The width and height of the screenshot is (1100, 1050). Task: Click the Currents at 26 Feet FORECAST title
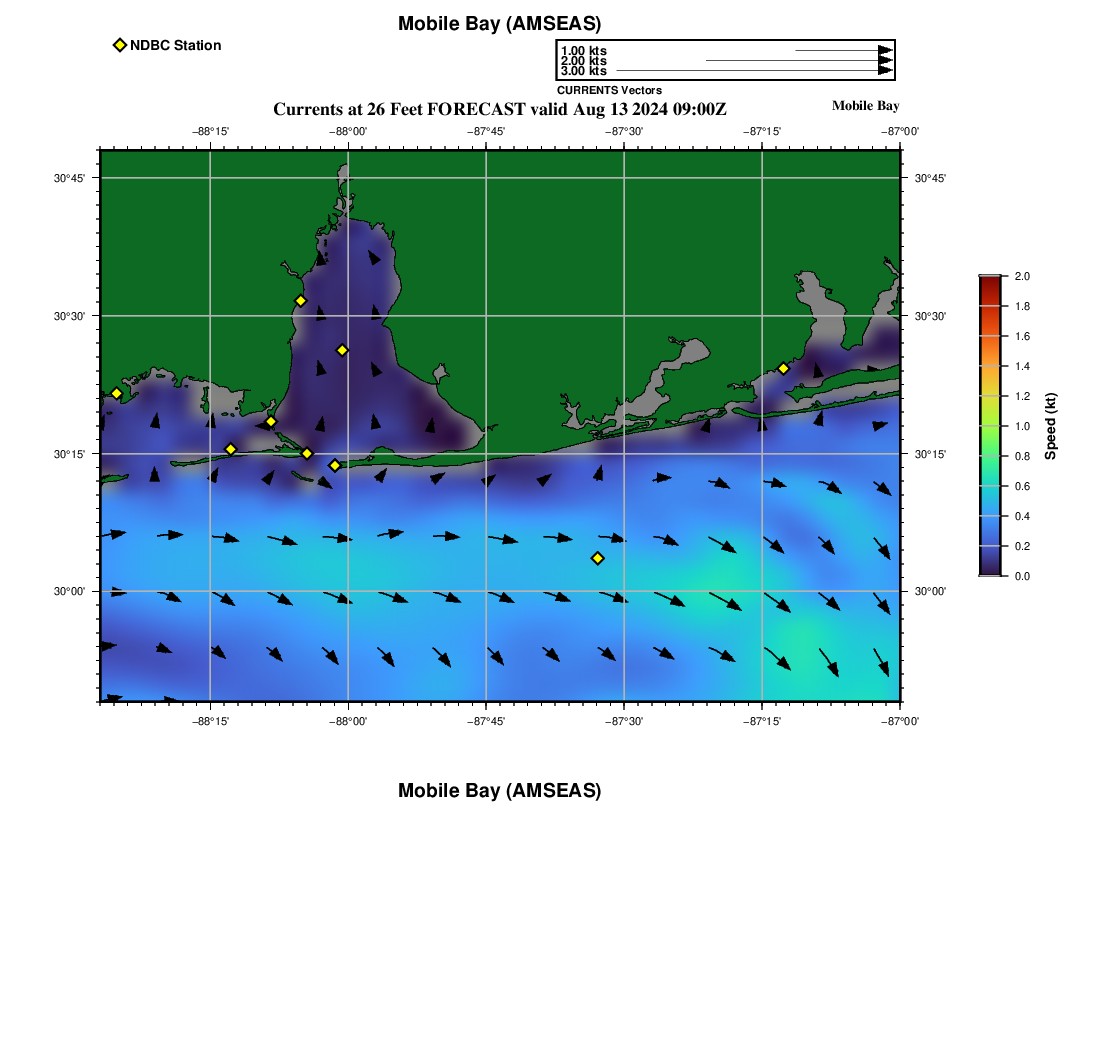tap(499, 109)
